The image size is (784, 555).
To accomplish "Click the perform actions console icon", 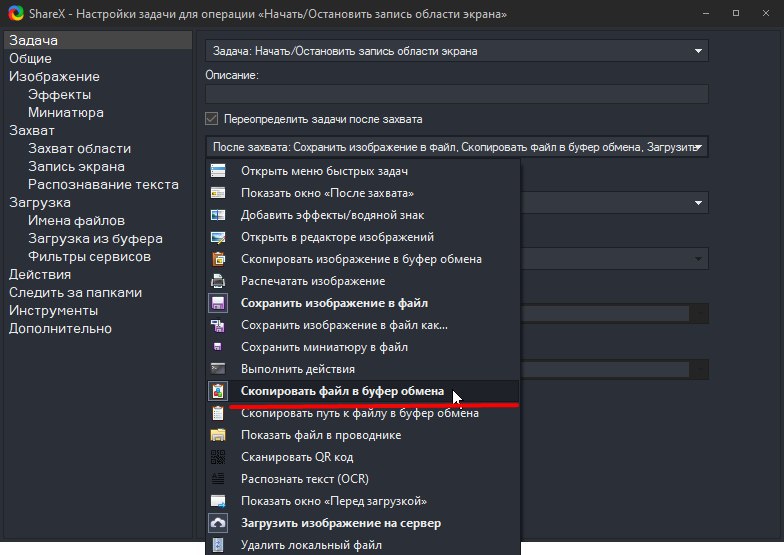I will click(x=218, y=368).
